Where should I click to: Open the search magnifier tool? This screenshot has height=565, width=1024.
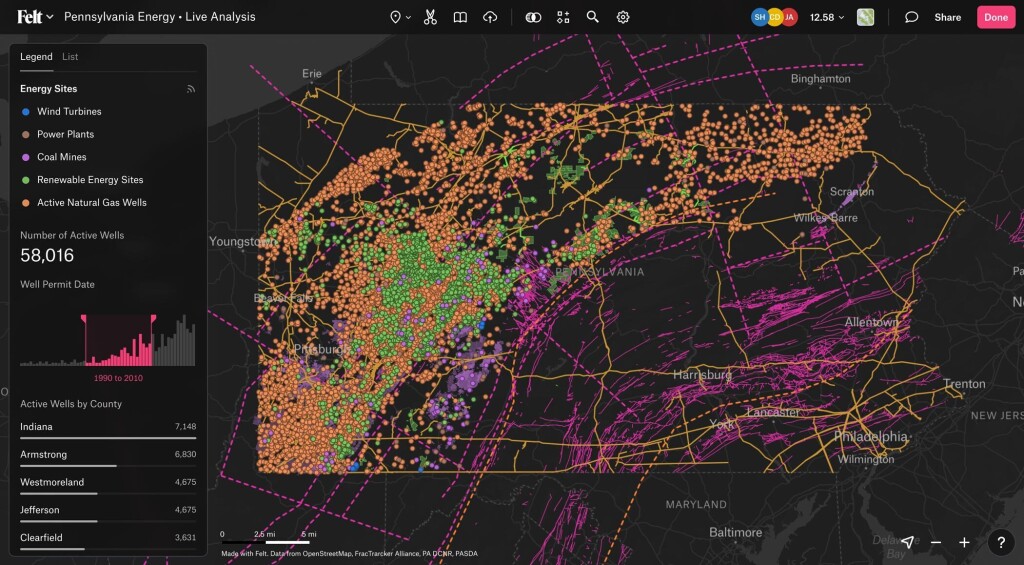[592, 17]
